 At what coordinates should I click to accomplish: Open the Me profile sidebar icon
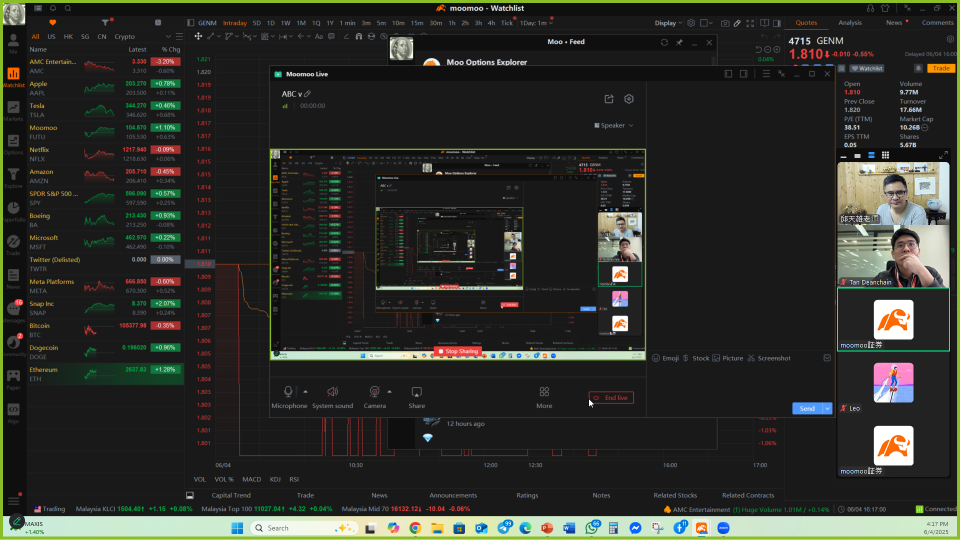coord(13,44)
